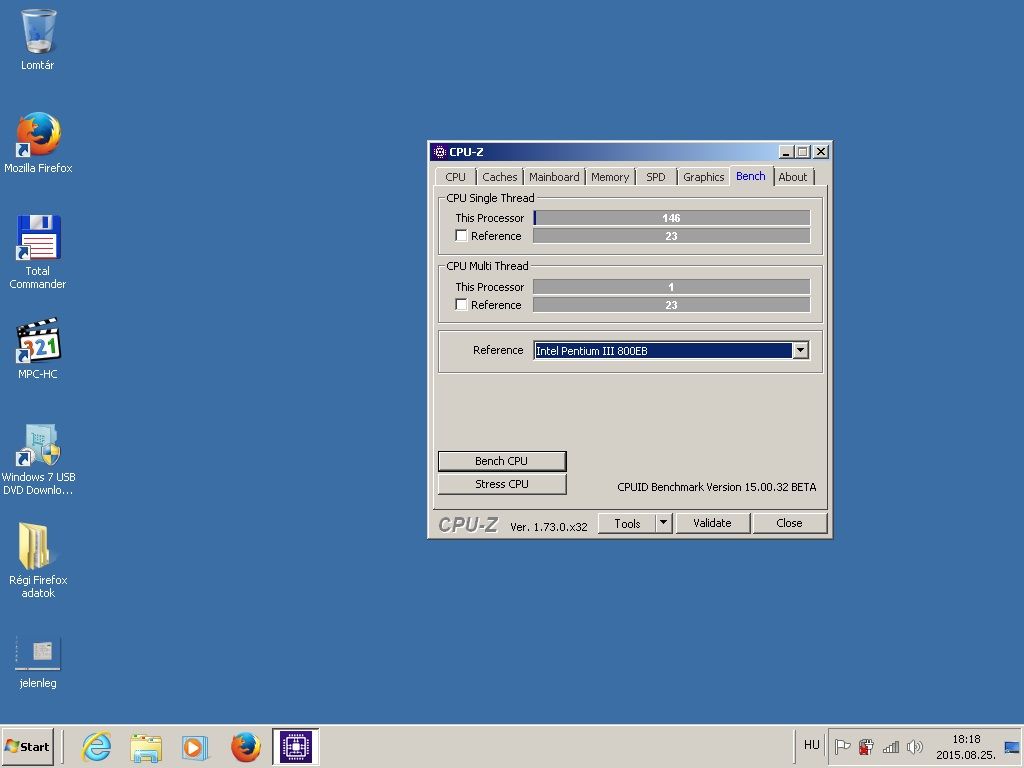This screenshot has height=768, width=1024.
Task: Expand the Tools dropdown arrow
Action: click(x=664, y=522)
